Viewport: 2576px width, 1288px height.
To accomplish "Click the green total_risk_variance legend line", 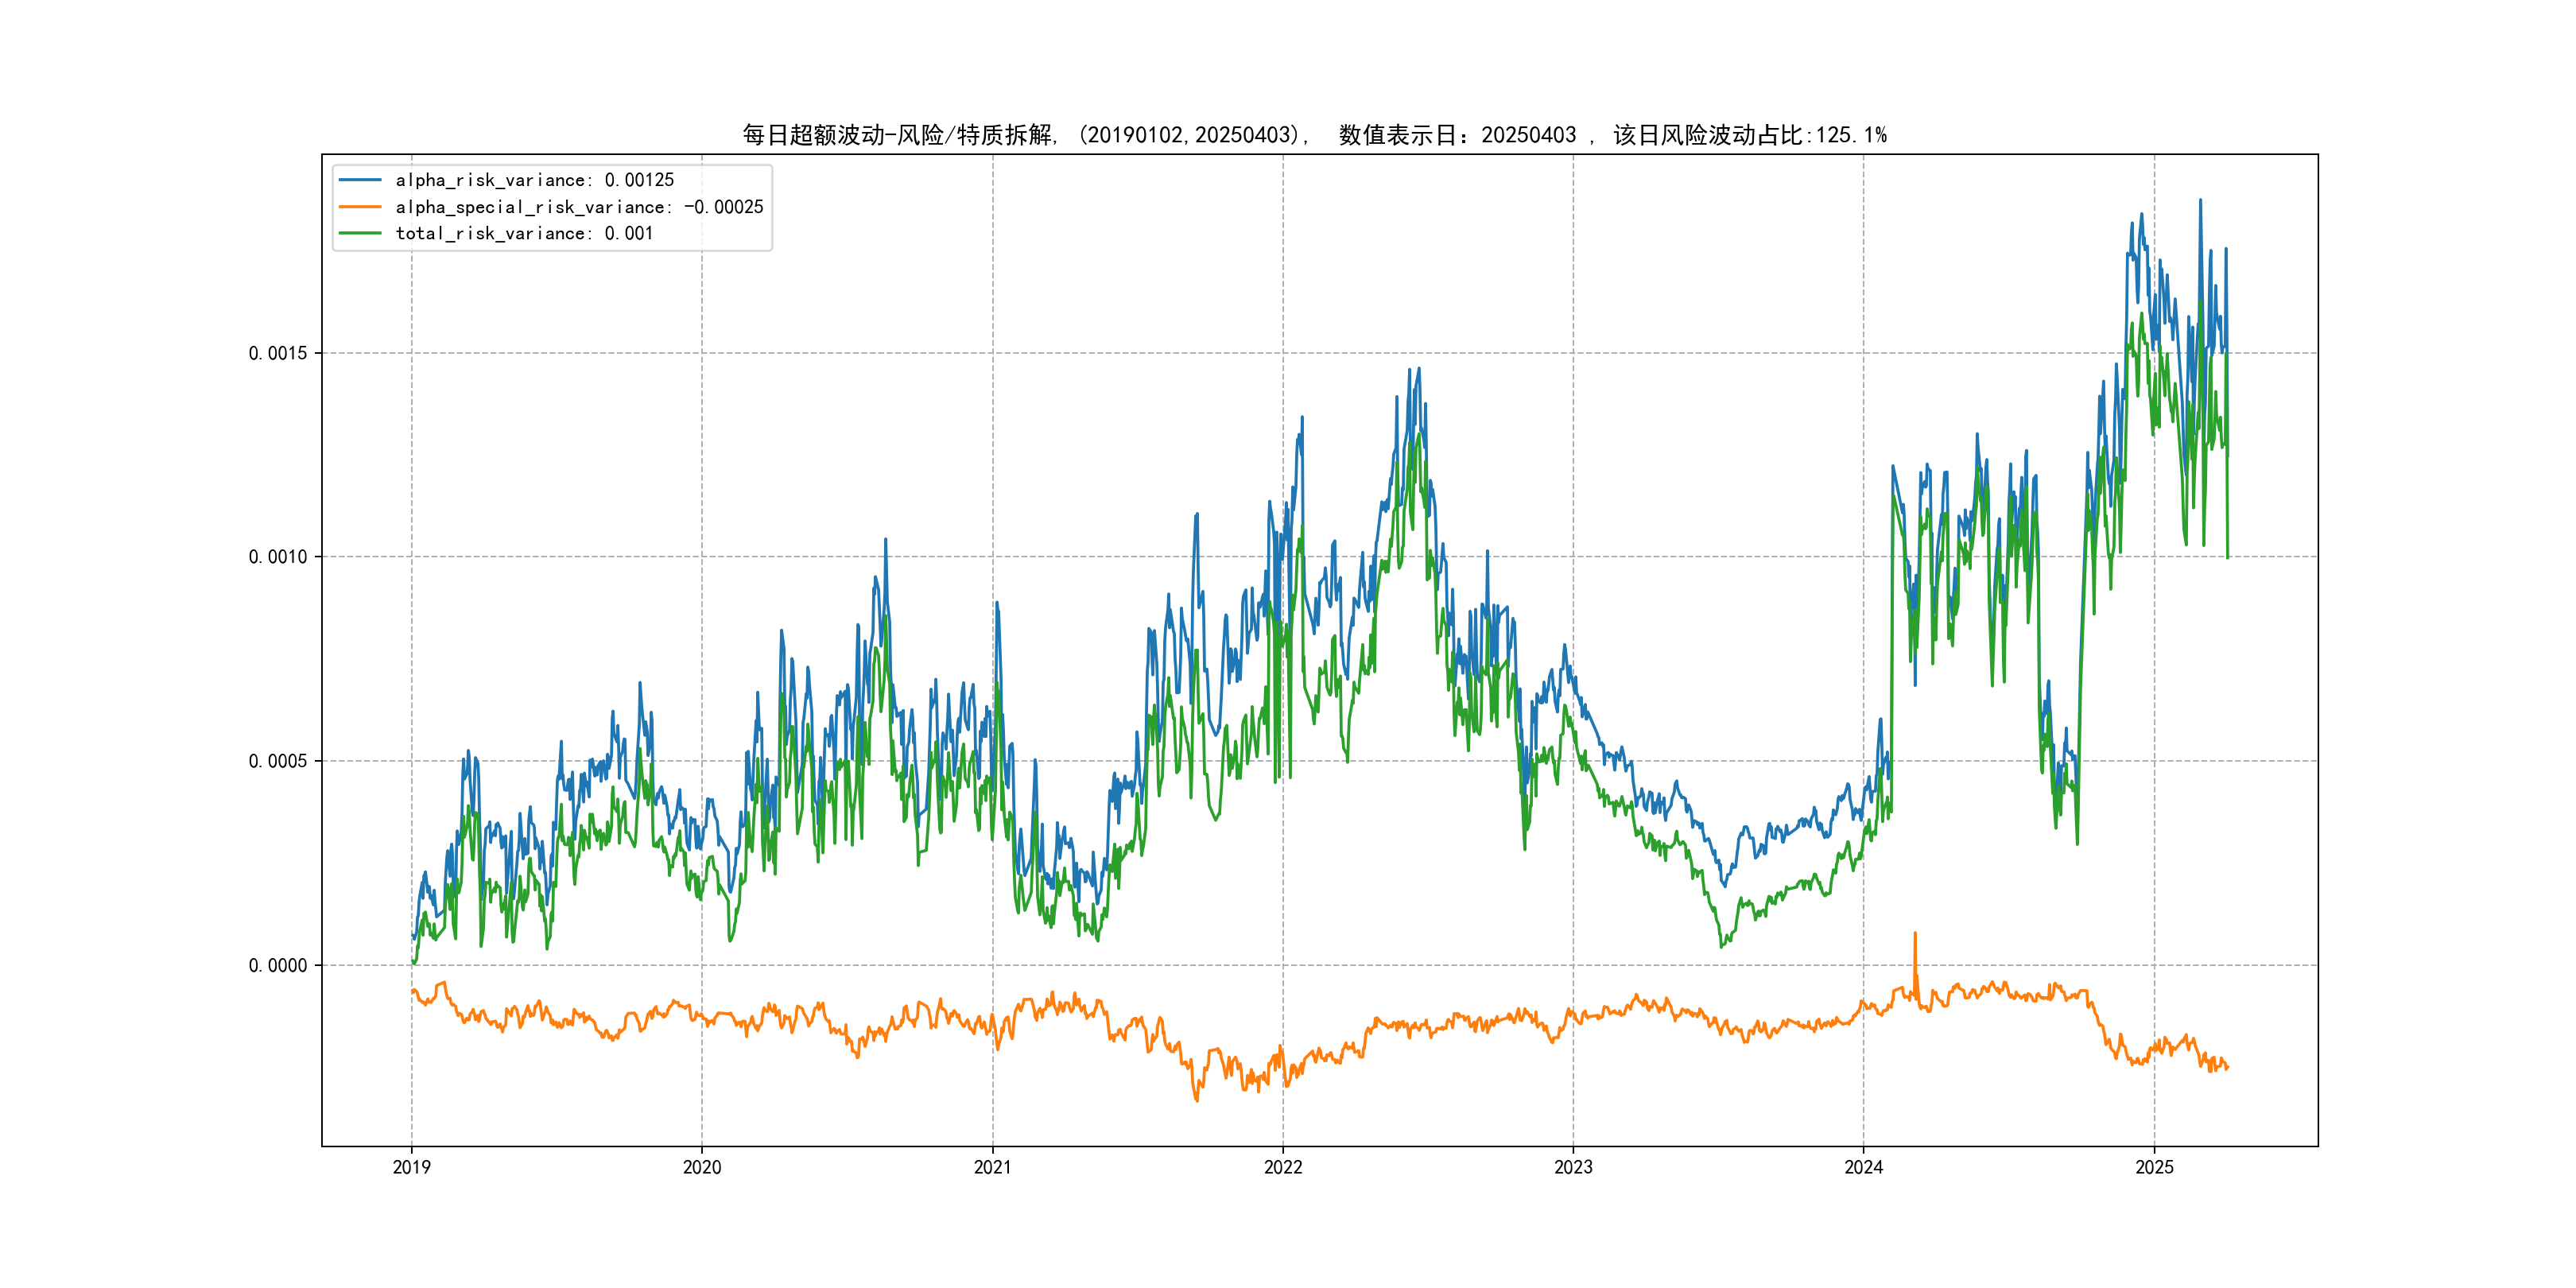I will 360,233.
